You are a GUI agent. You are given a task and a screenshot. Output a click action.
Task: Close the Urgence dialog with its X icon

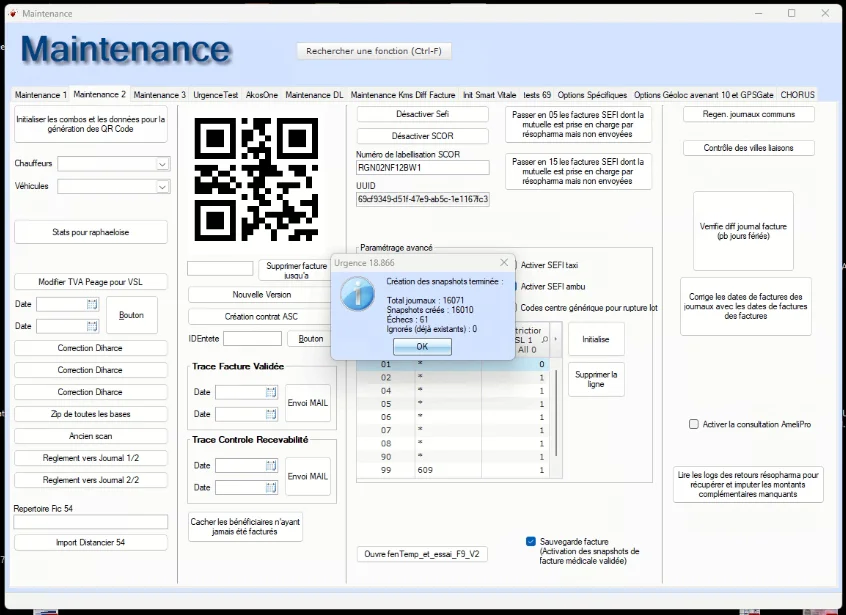pos(503,263)
